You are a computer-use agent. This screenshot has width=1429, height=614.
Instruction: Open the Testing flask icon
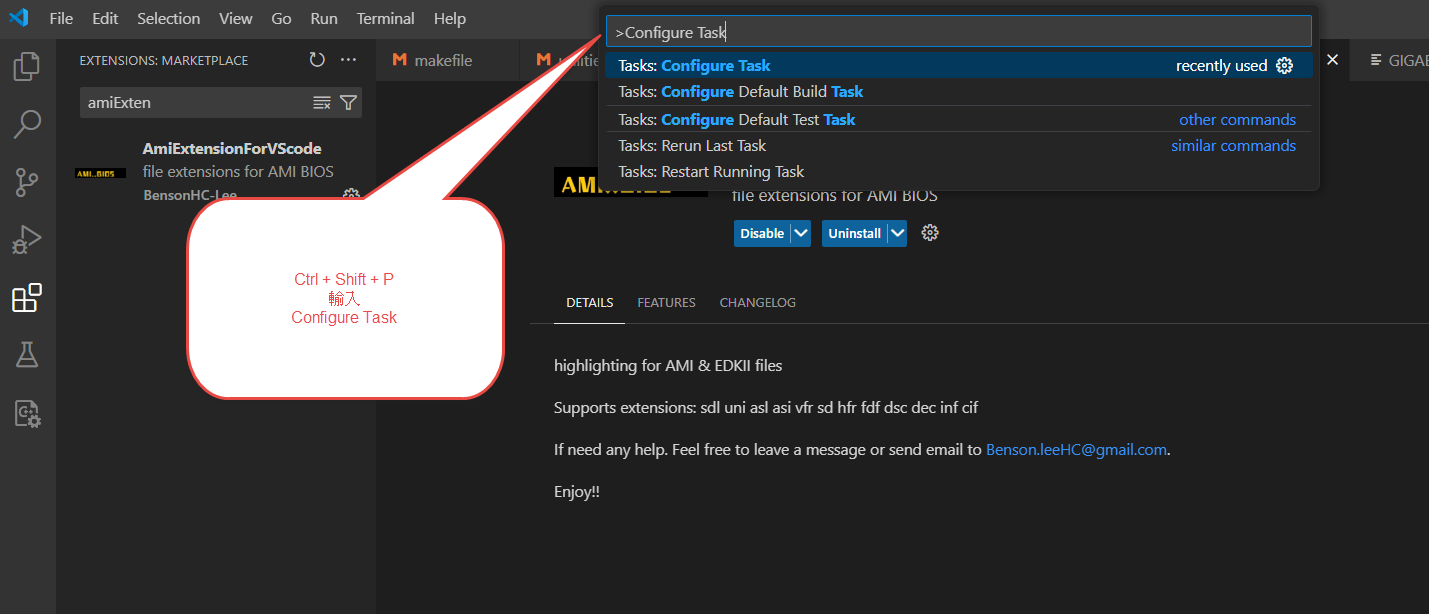tap(27, 355)
